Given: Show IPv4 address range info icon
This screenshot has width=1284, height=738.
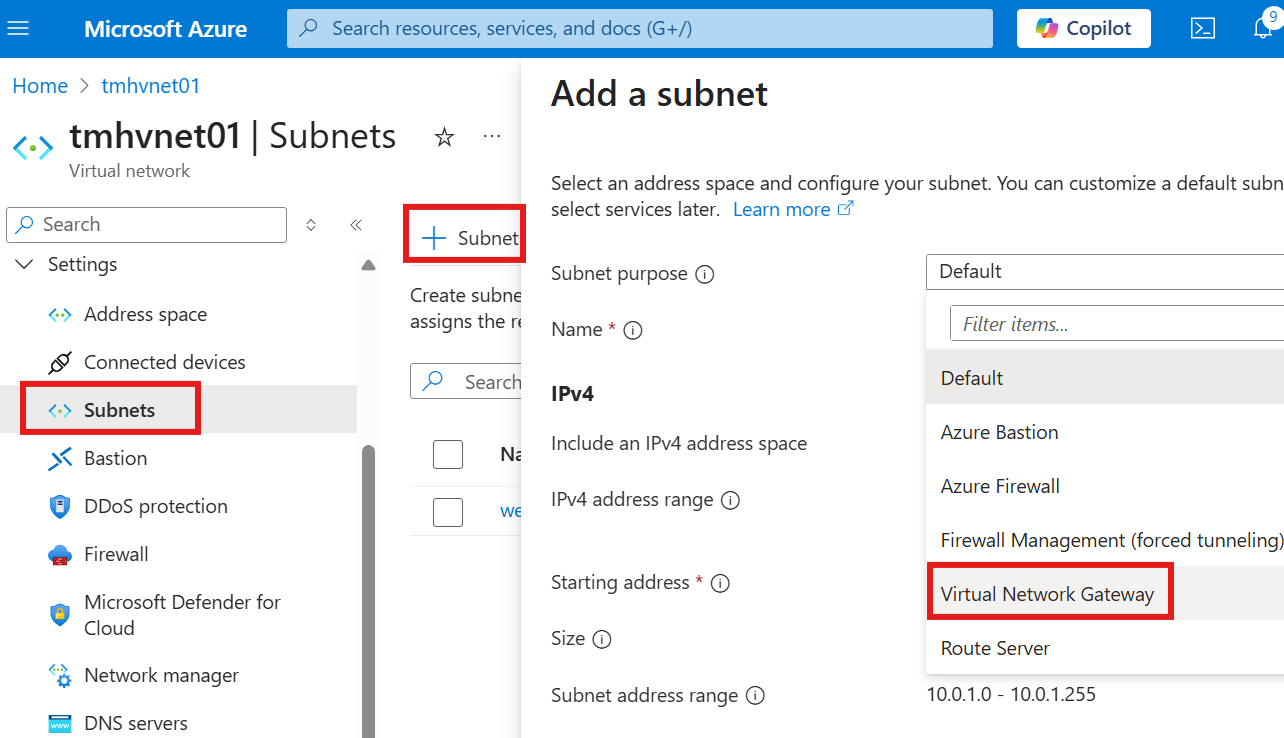Looking at the screenshot, I should tap(730, 500).
